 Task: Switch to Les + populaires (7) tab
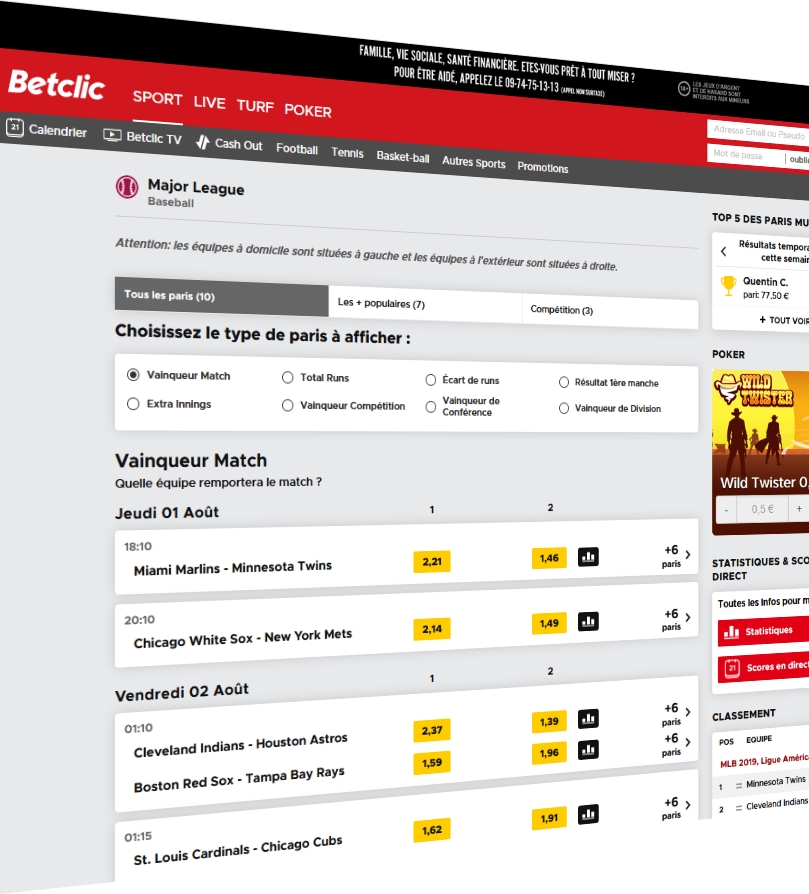pos(425,305)
